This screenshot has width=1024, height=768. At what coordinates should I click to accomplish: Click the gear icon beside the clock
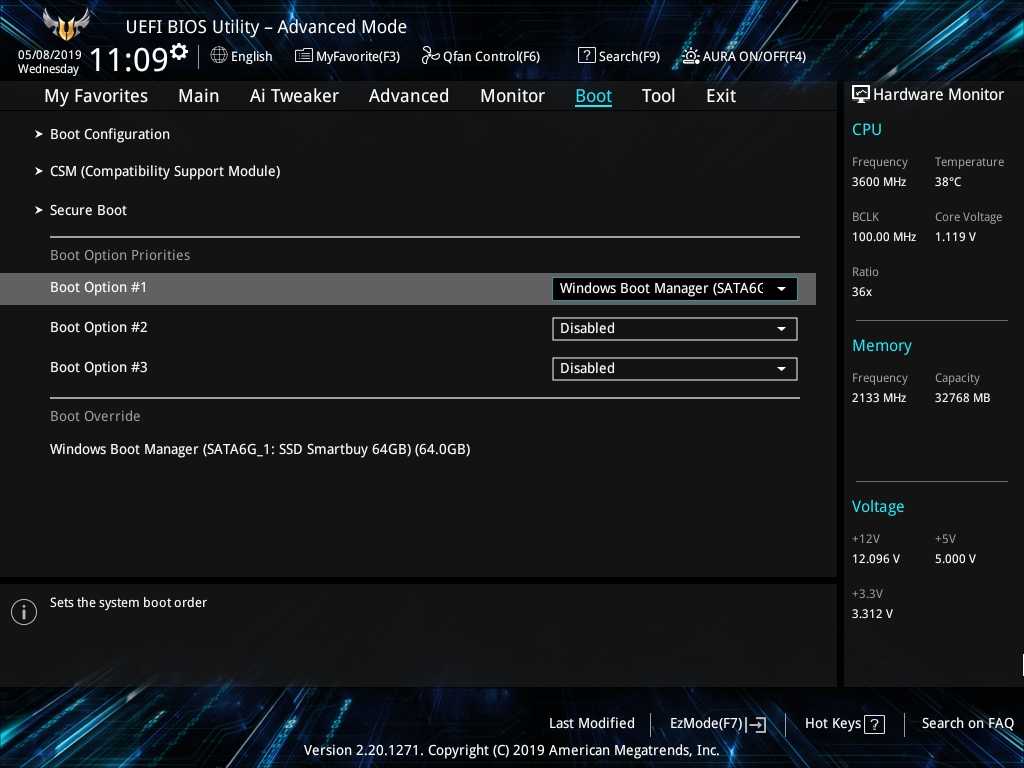coord(179,51)
